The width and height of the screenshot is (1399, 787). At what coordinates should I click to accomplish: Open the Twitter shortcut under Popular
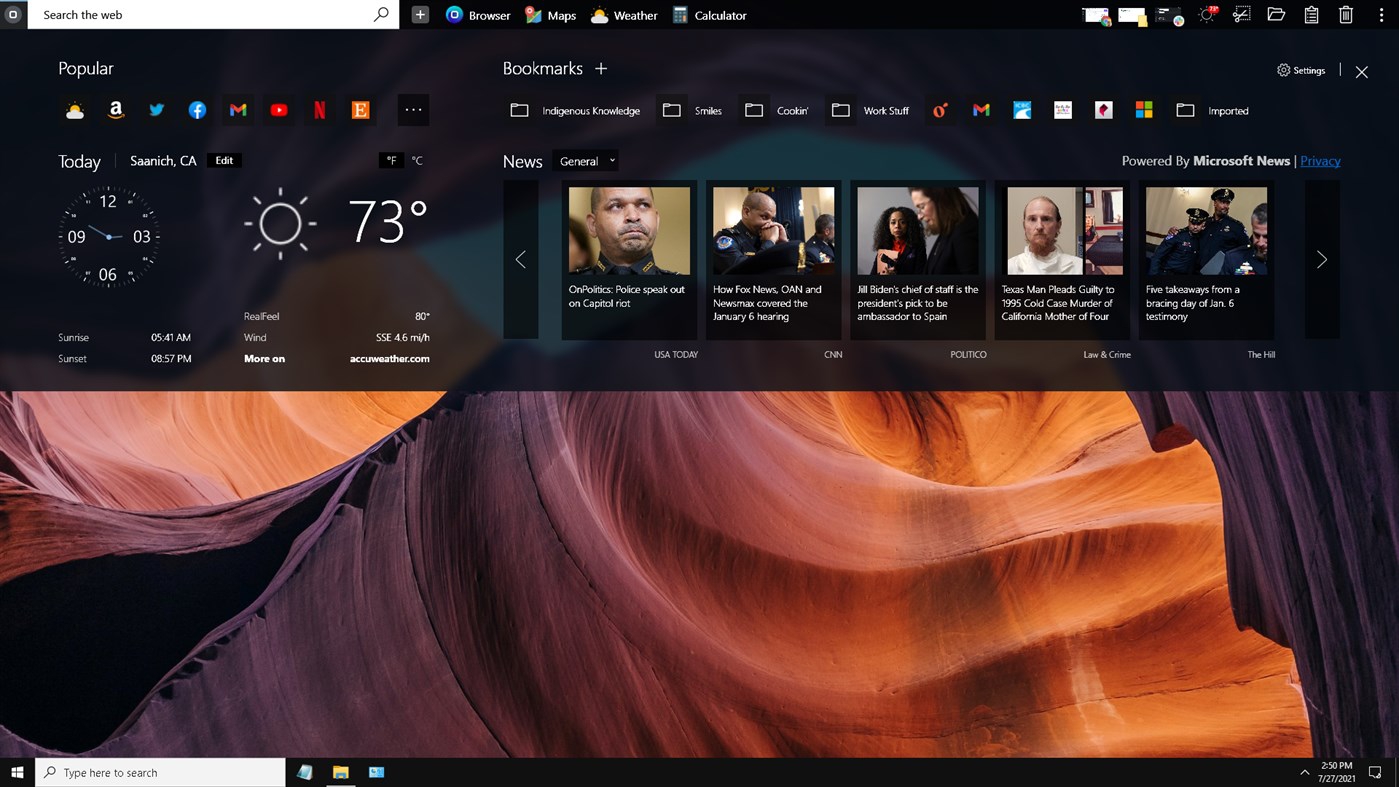click(x=157, y=110)
